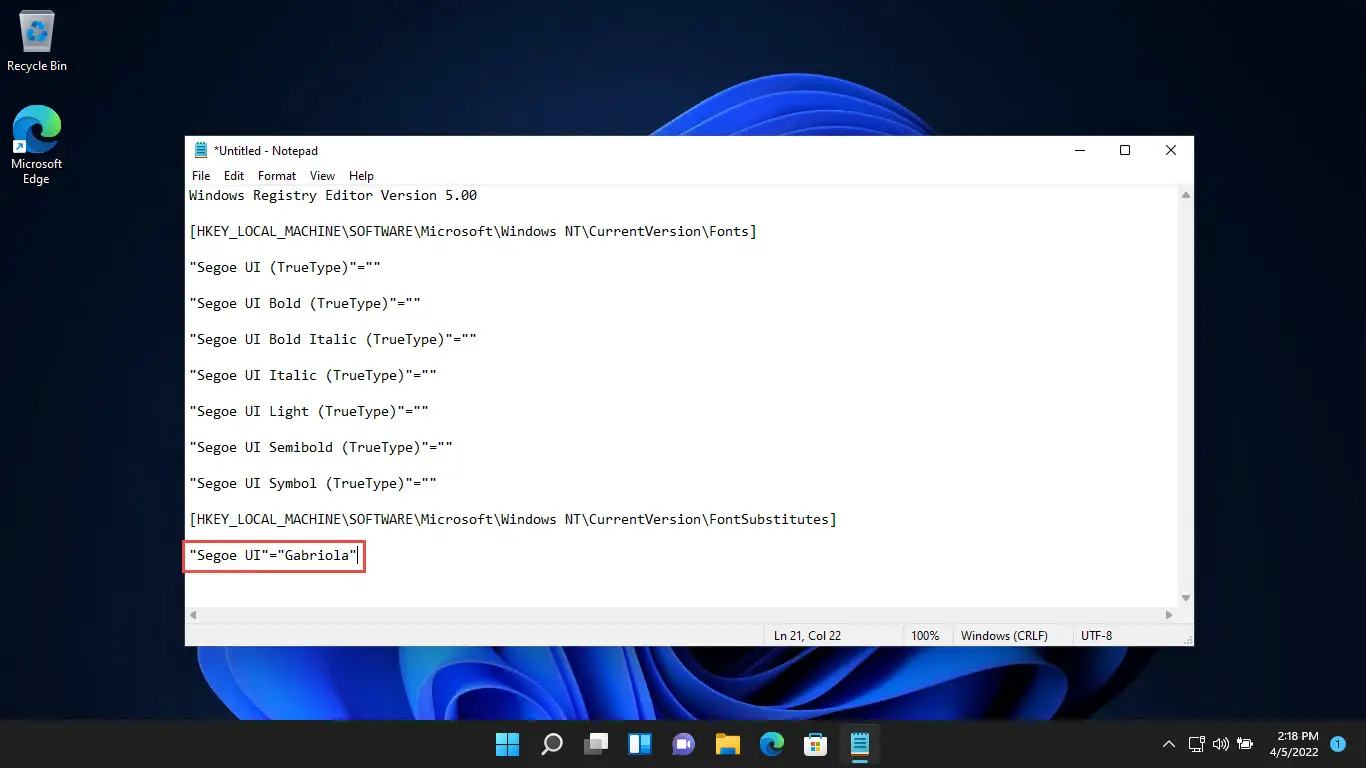Click the "Windows Registry Editor Version 5.00" line
Screen dimensions: 1366x768
333,196
